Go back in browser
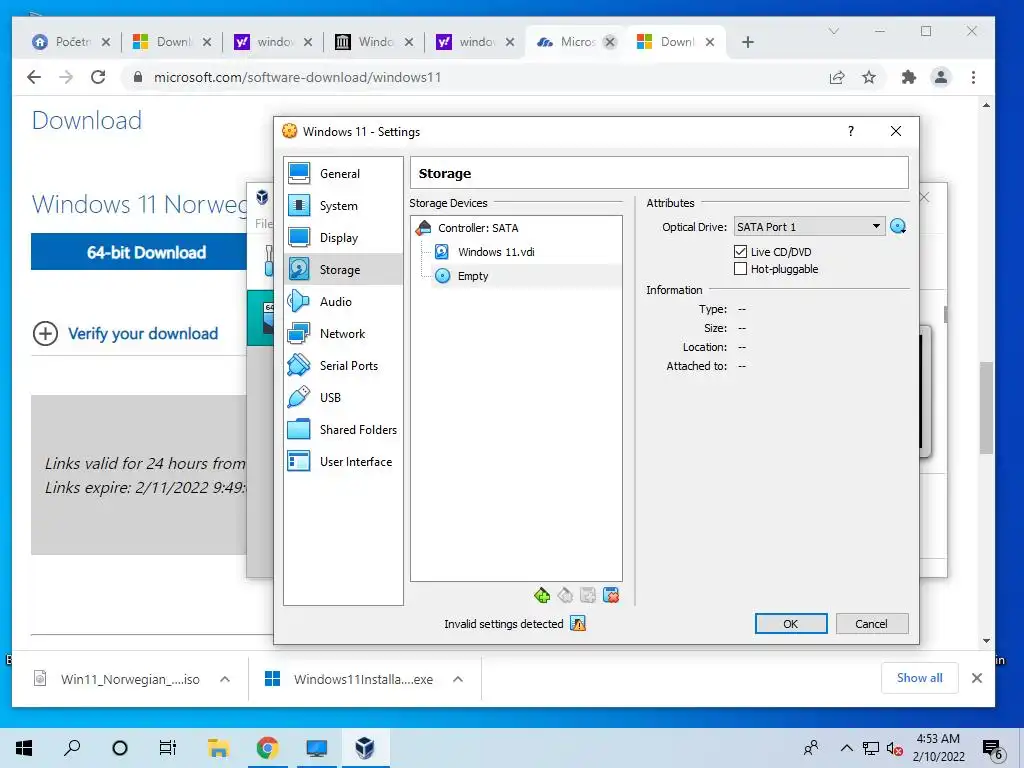 pos(34,77)
